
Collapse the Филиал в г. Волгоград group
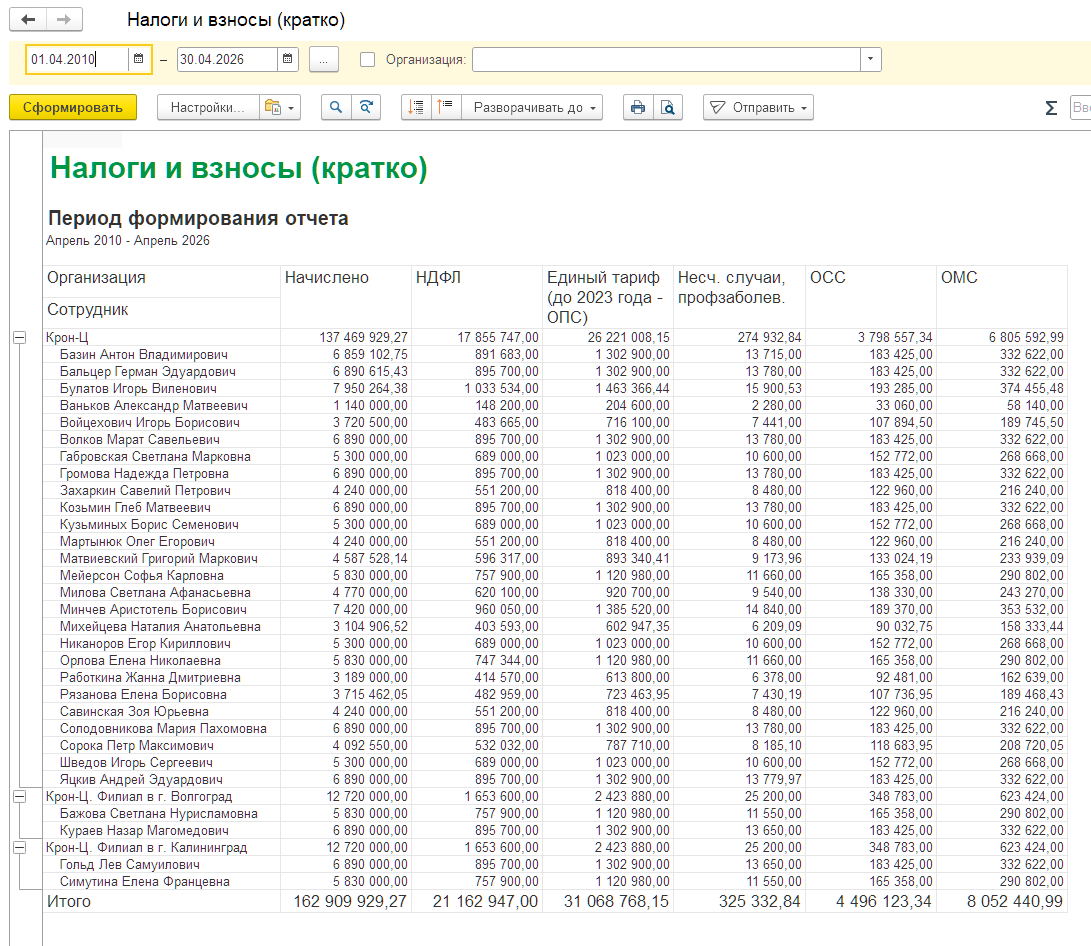(x=19, y=796)
